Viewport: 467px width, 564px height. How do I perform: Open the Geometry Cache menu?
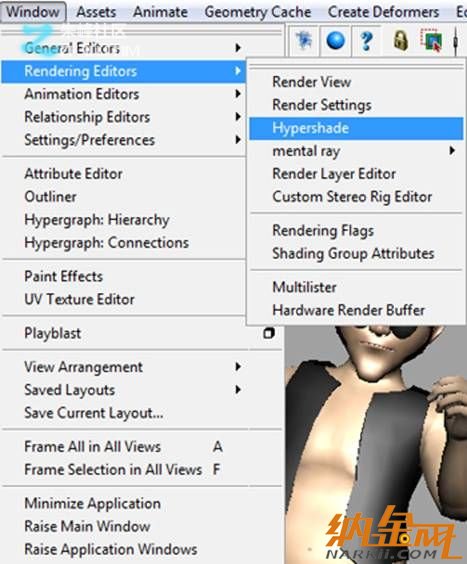pyautogui.click(x=258, y=12)
